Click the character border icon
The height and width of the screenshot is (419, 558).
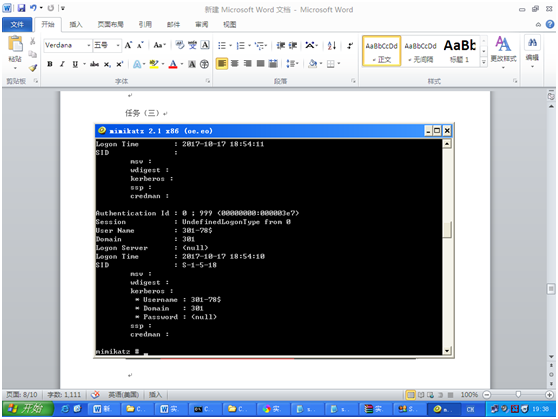point(205,45)
